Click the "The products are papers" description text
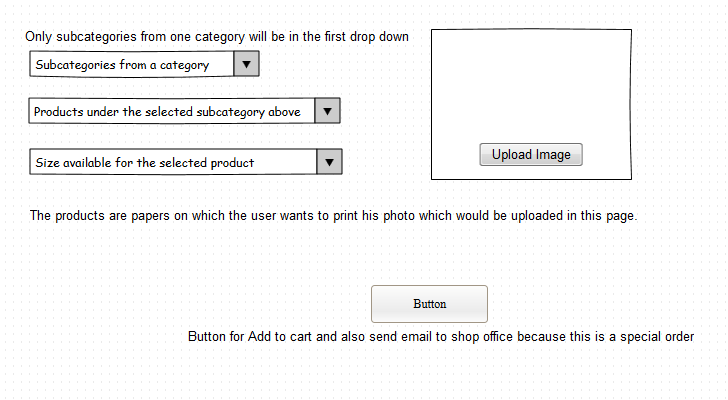 [333, 215]
